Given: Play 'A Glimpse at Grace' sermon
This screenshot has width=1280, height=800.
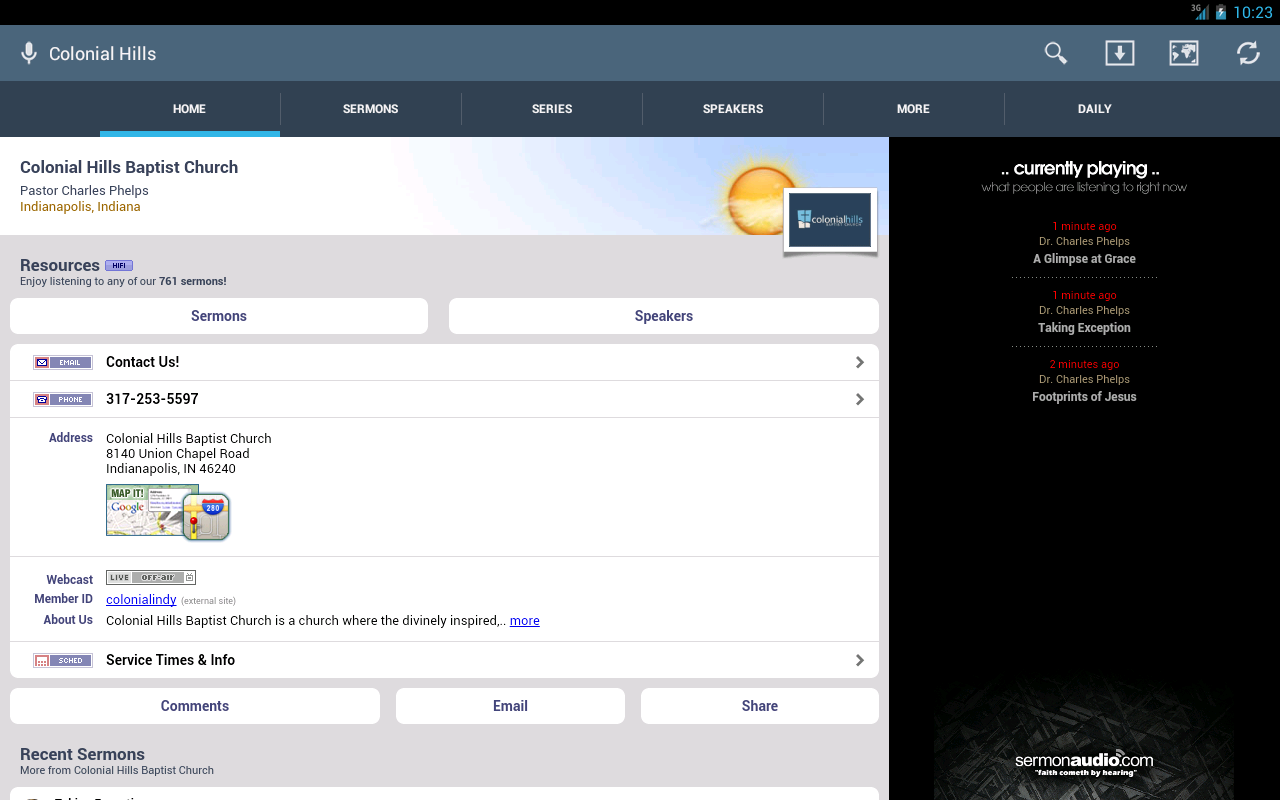Looking at the screenshot, I should [1084, 259].
